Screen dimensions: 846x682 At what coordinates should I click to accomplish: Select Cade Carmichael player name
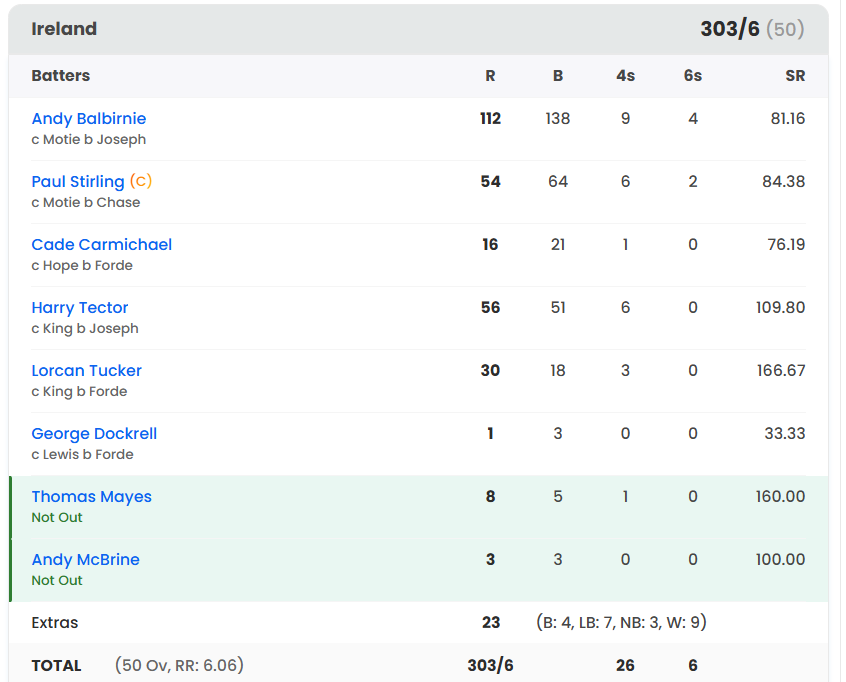tap(101, 244)
